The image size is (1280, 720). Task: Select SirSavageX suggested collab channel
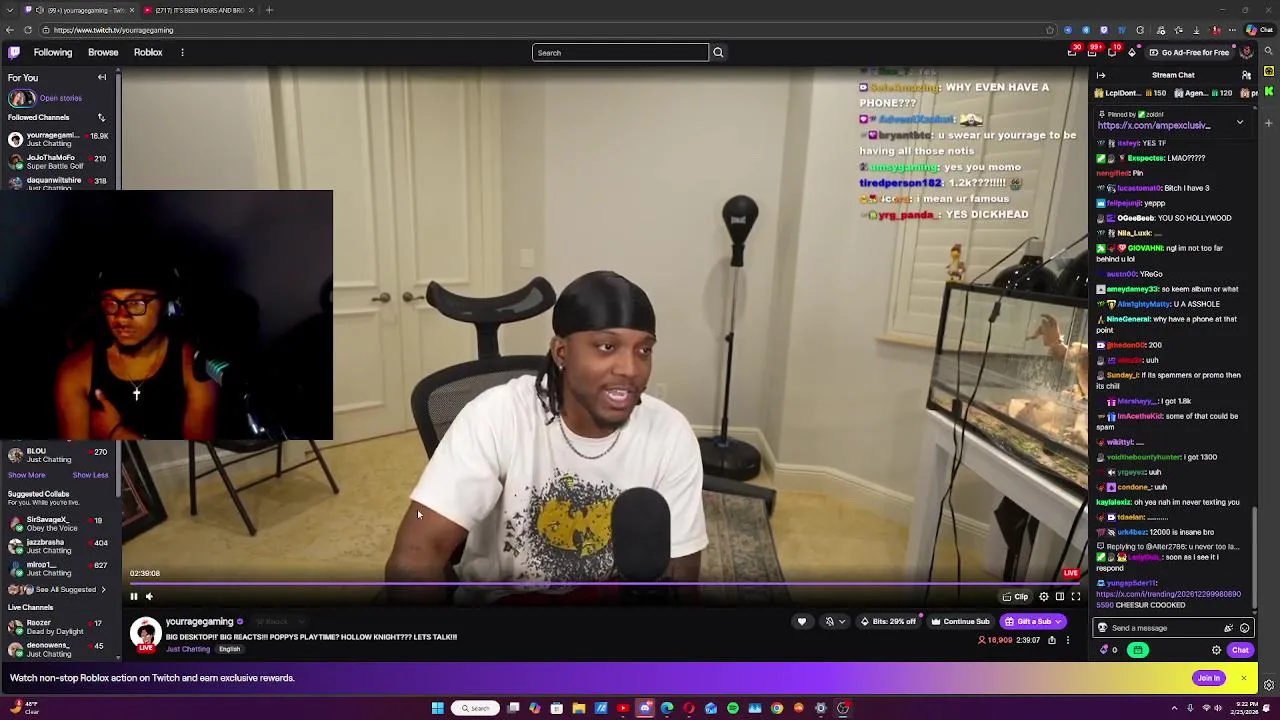coord(58,524)
